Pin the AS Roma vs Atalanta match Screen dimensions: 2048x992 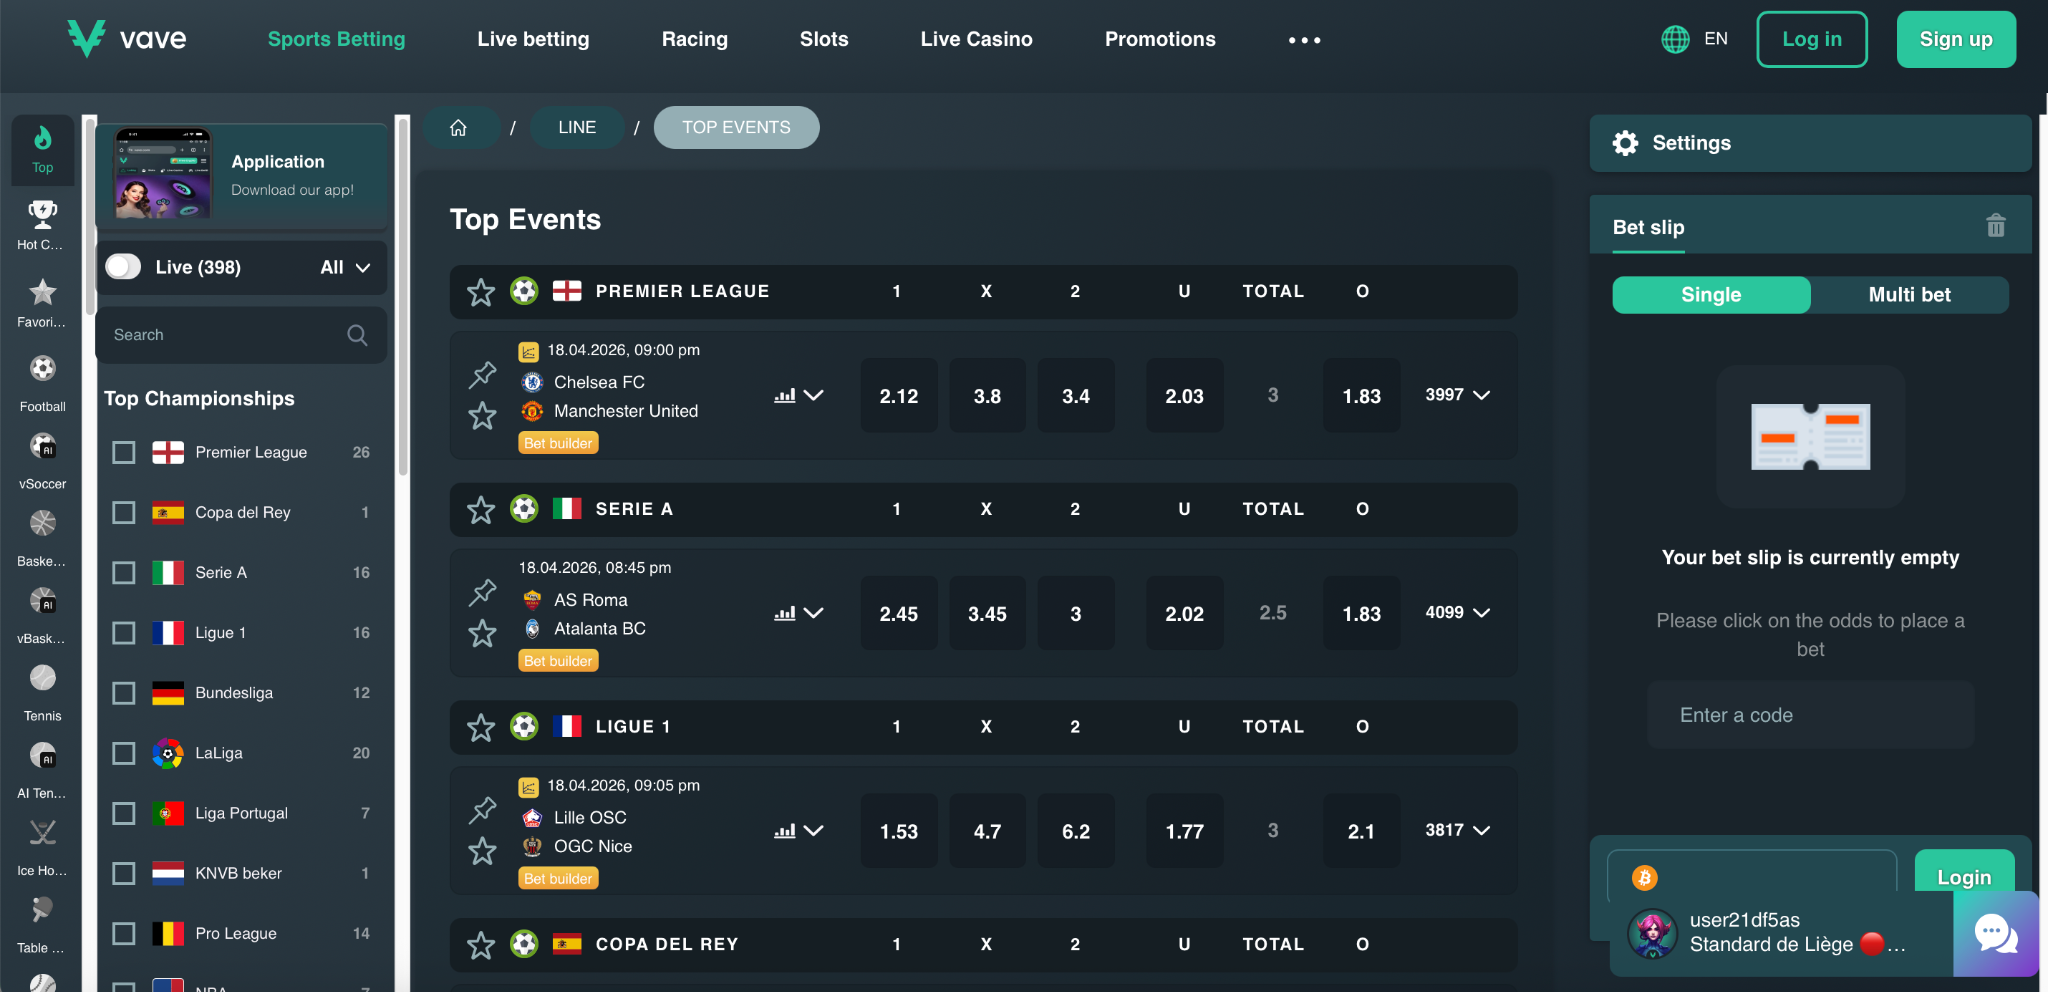(483, 592)
